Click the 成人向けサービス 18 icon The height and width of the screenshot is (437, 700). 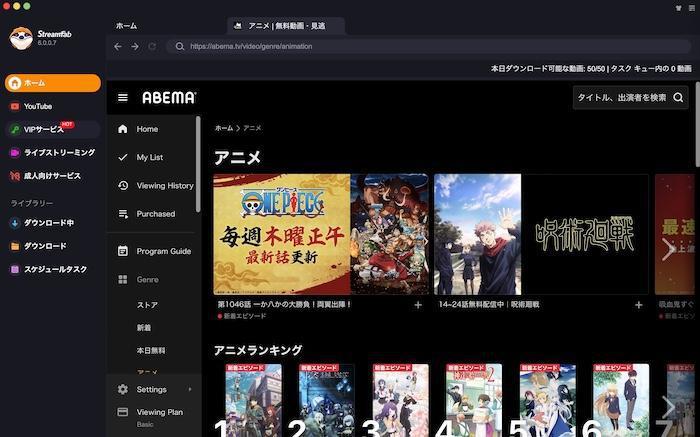(15, 176)
